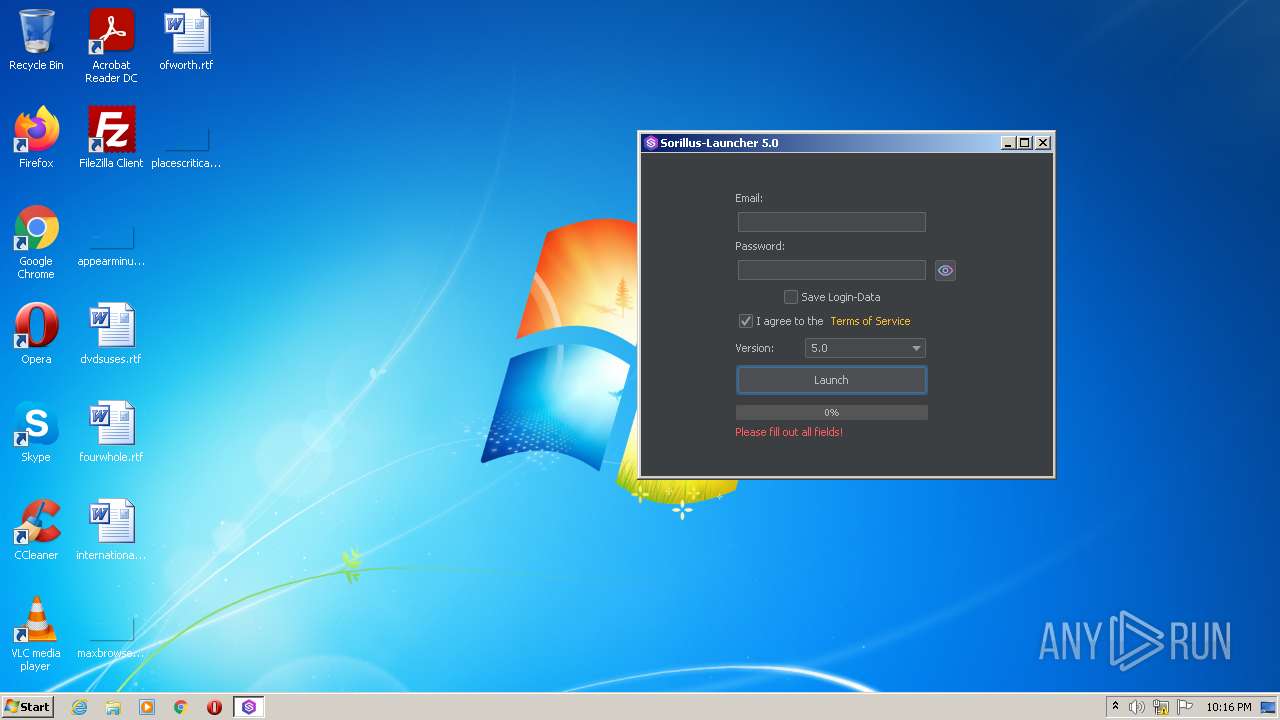Open the volume speaker tray icon
This screenshot has width=1280, height=720.
click(x=1137, y=707)
